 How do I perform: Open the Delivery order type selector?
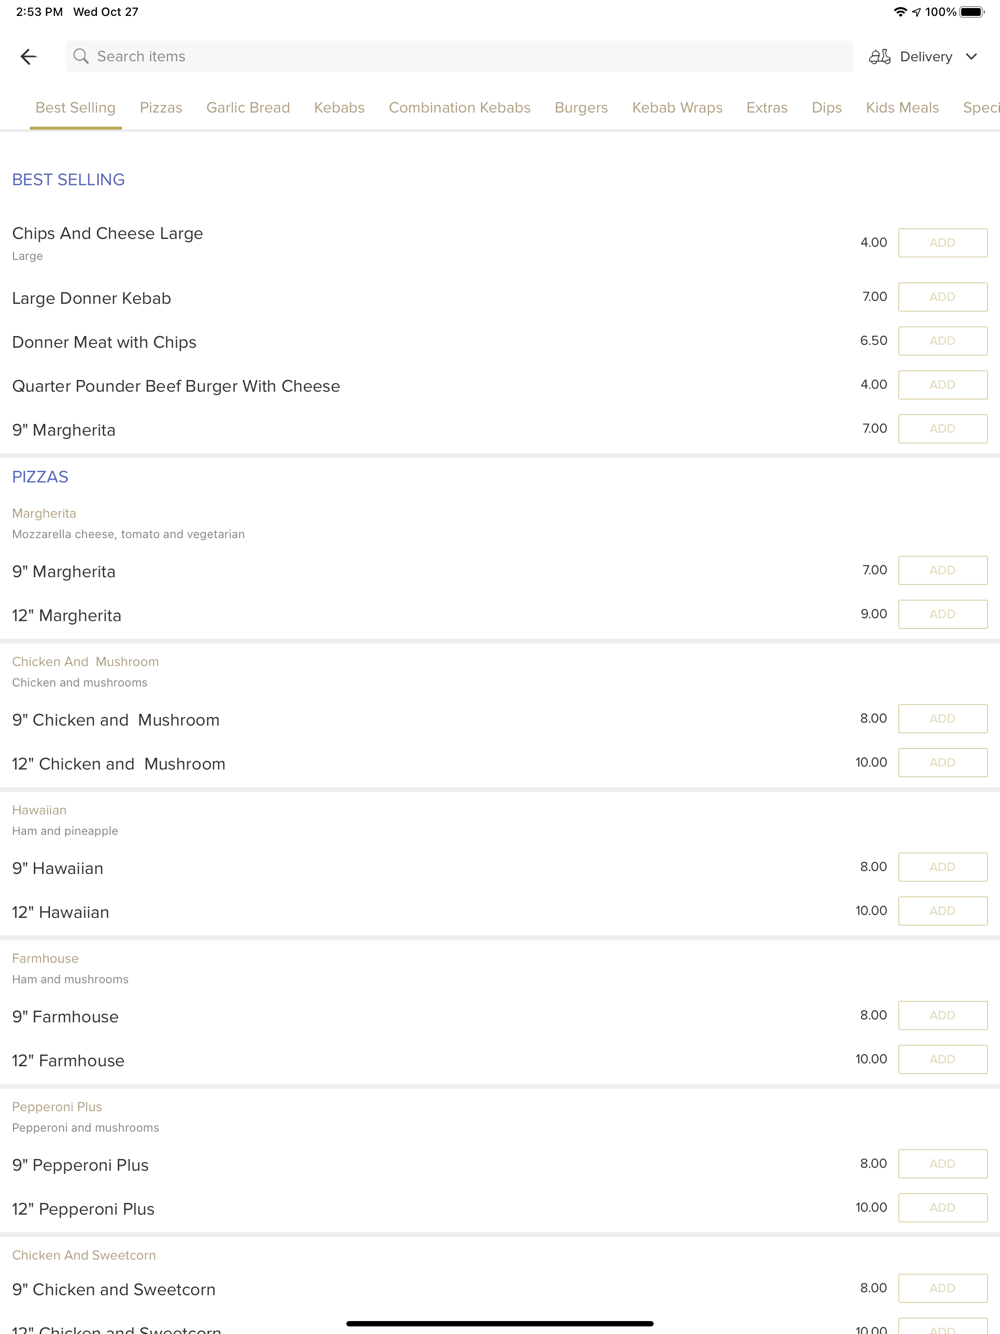click(x=923, y=57)
